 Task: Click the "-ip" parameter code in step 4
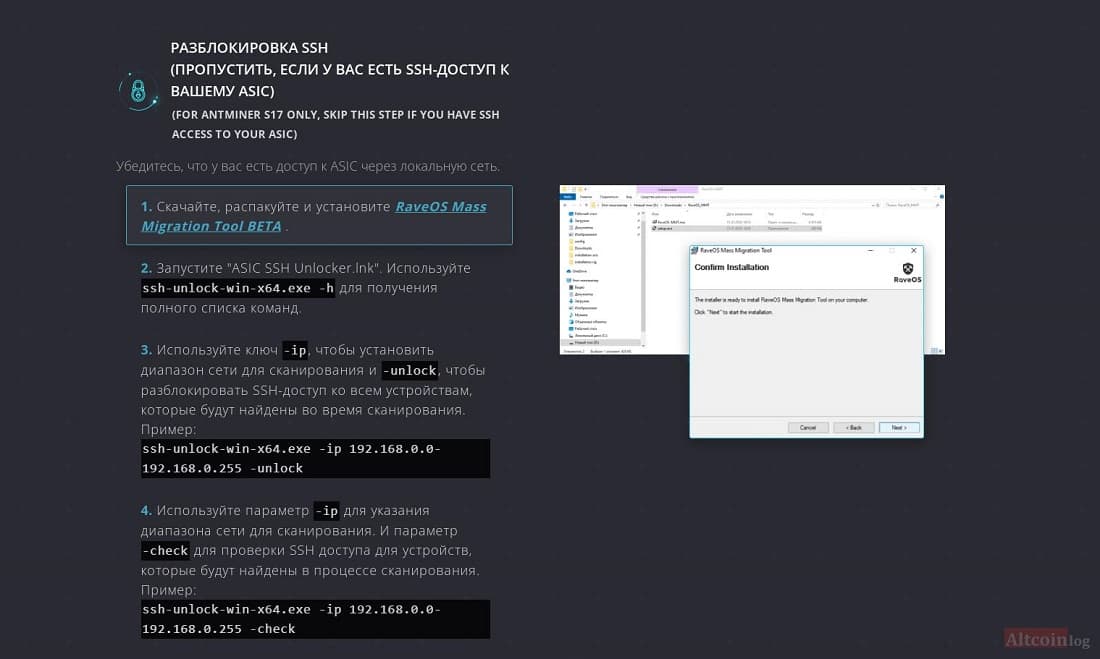pos(326,511)
